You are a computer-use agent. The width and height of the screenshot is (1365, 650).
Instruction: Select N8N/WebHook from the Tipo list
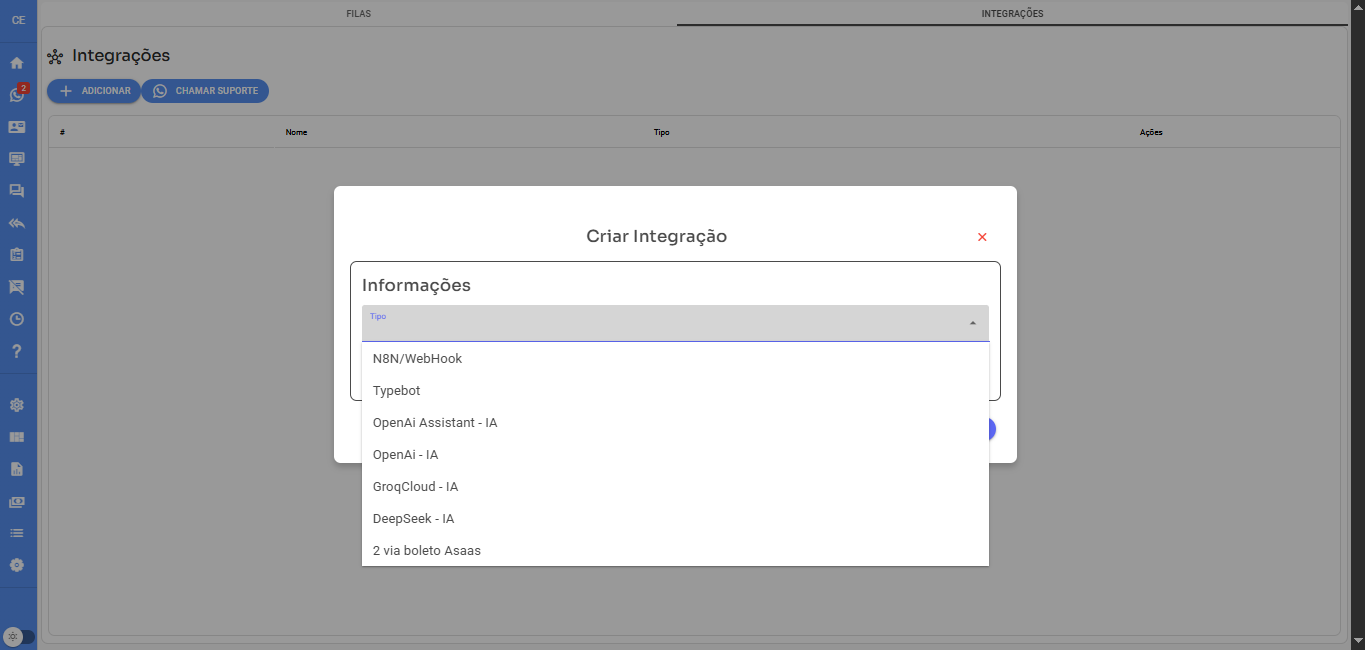[x=417, y=359]
